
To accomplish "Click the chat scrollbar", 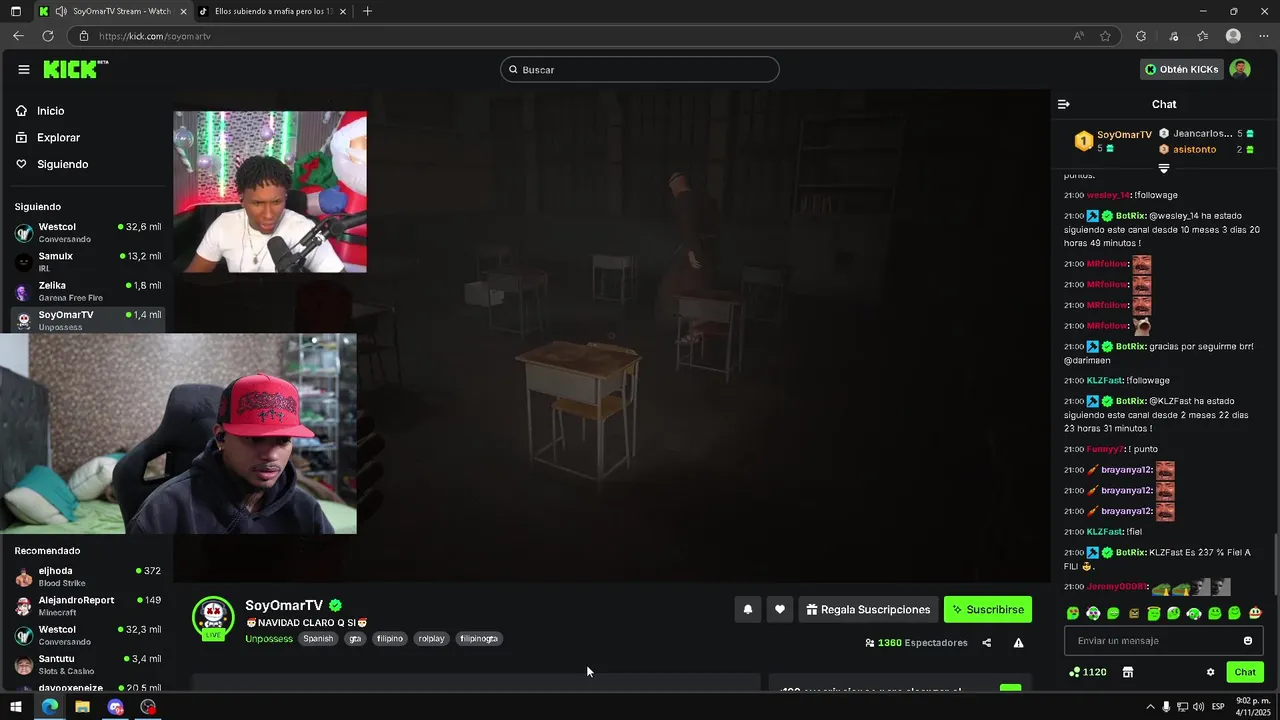I will click(x=1275, y=565).
